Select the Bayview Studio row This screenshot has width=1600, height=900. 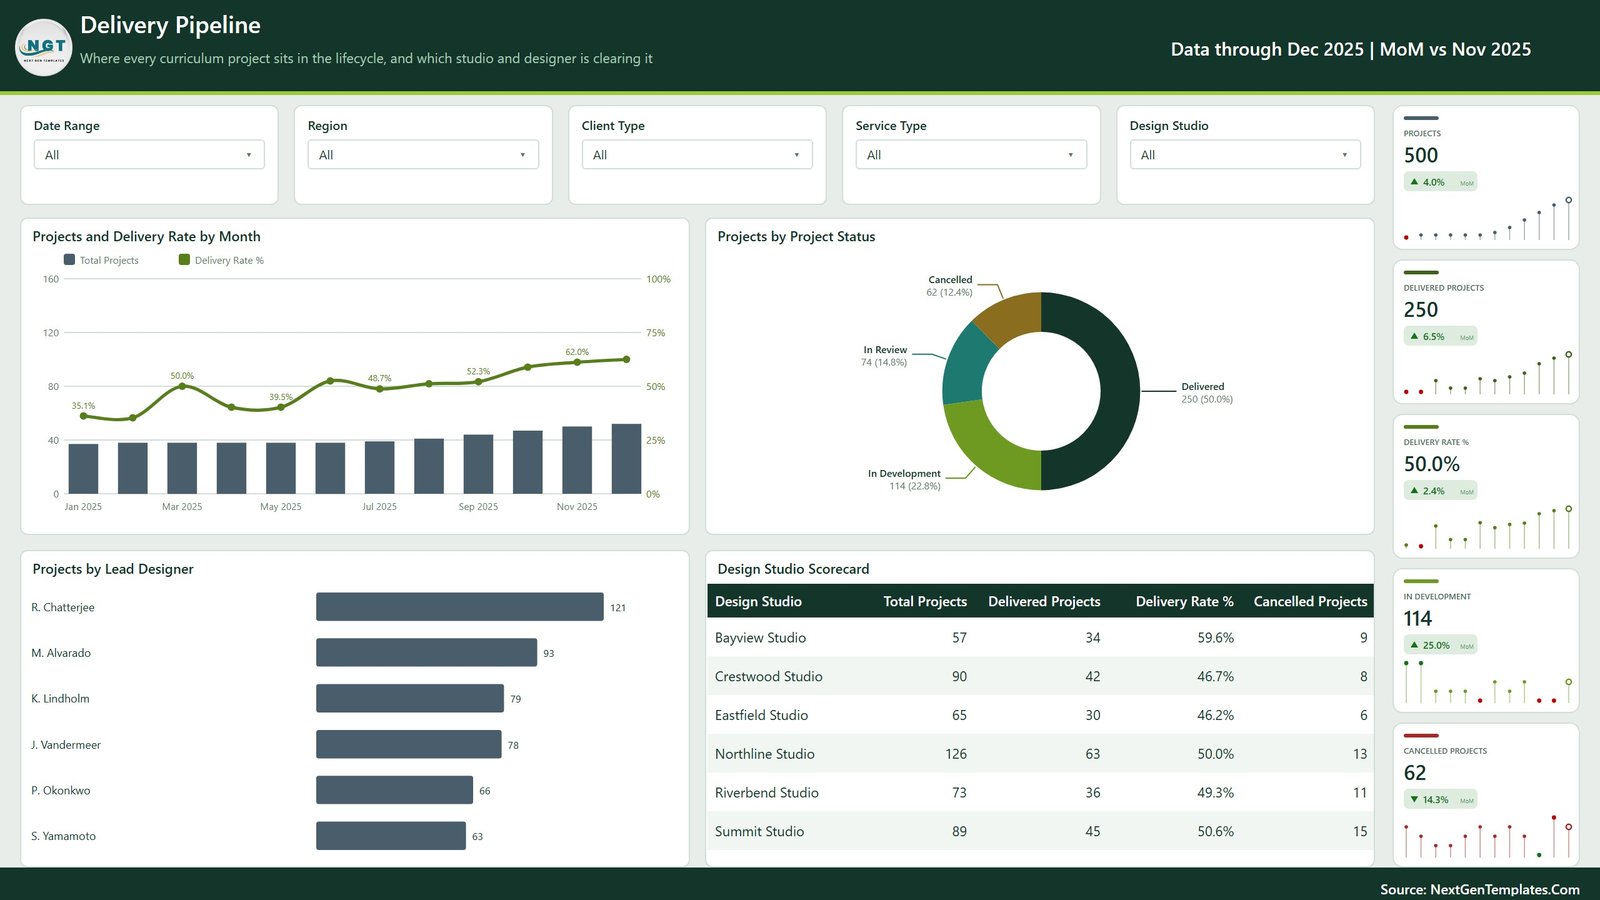click(1040, 638)
